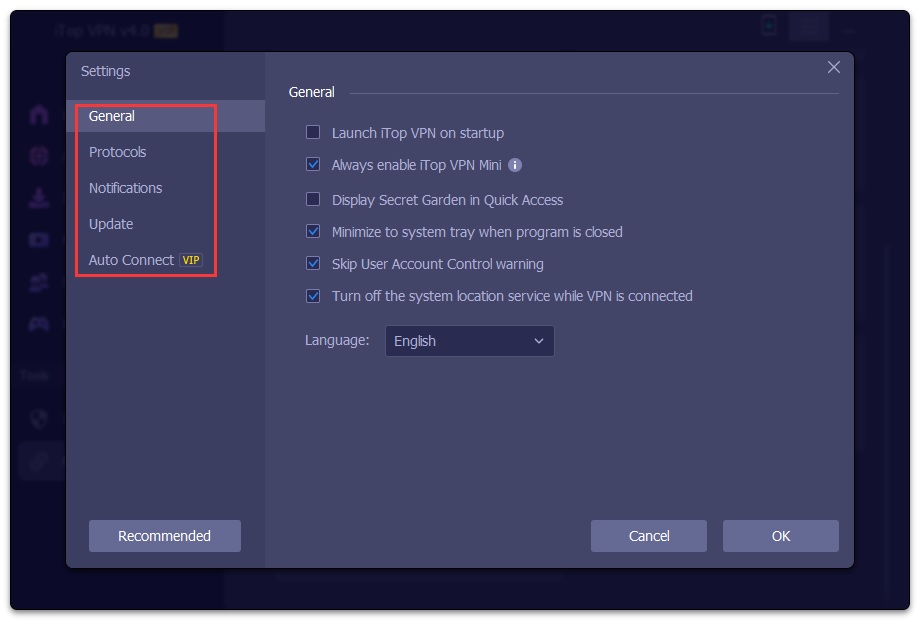Open the Language dropdown showing English
Image resolution: width=920 pixels, height=620 pixels.
[469, 341]
